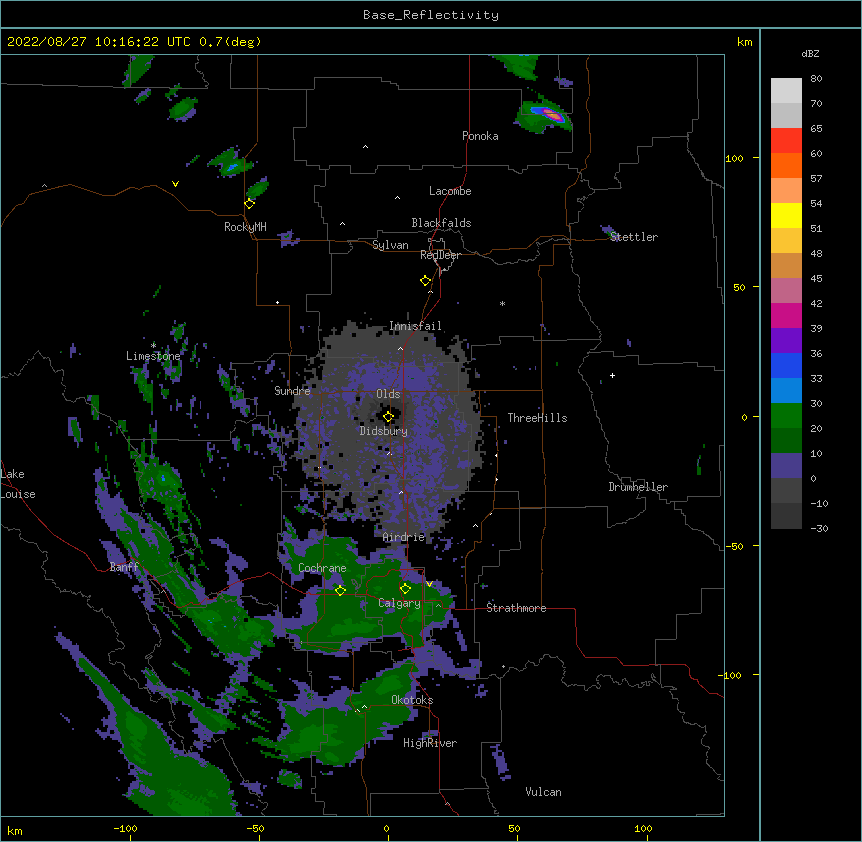Image resolution: width=862 pixels, height=842 pixels.
Task: Click the RedDeer city label
Action: 440,255
